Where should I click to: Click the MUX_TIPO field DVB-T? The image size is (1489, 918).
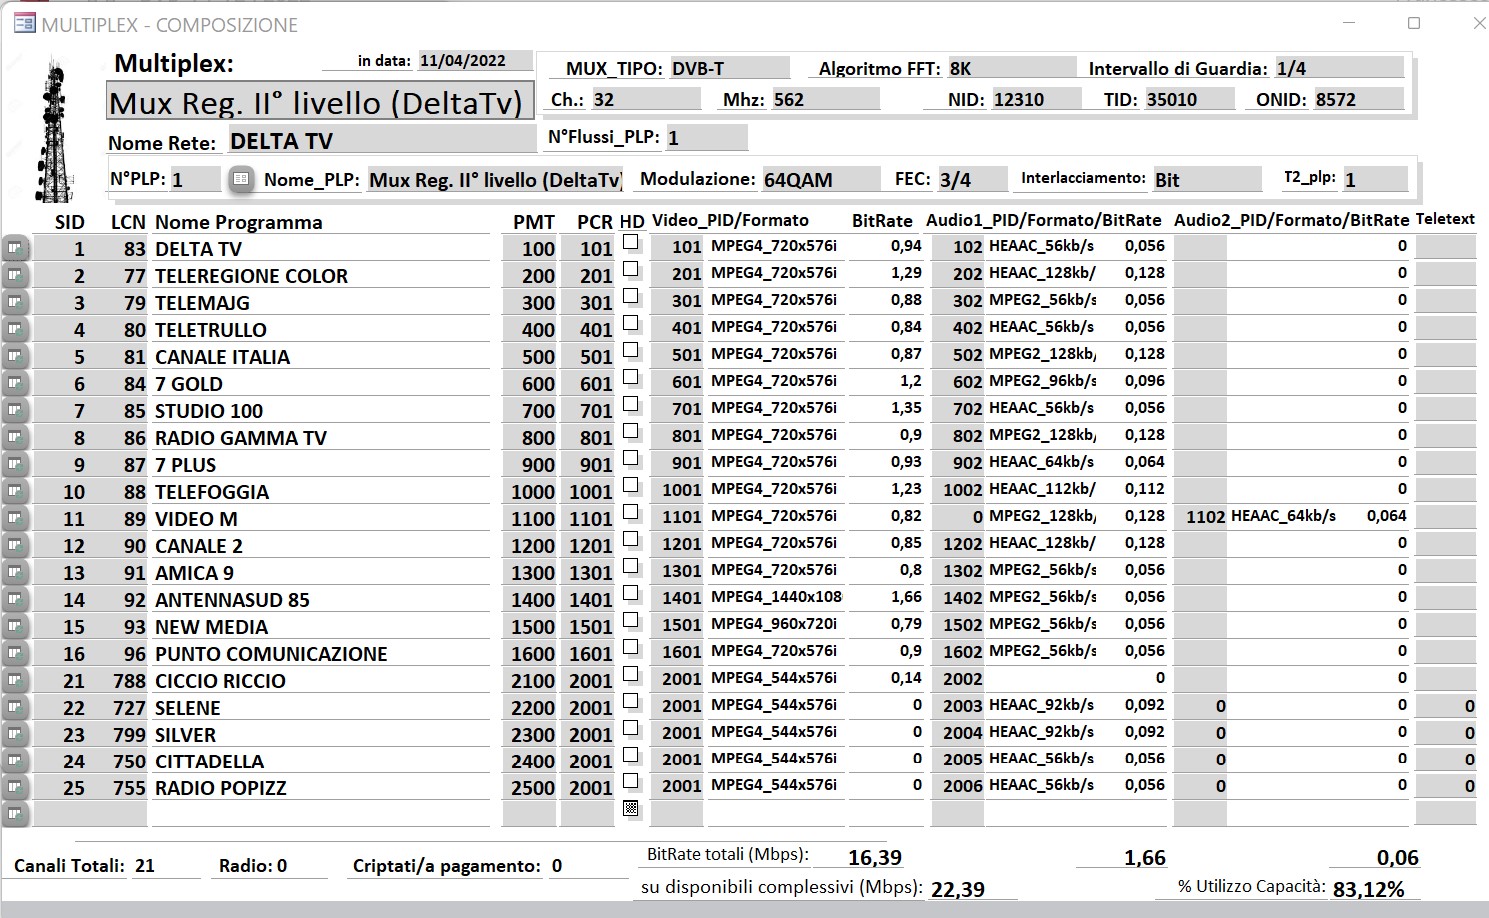tap(729, 68)
